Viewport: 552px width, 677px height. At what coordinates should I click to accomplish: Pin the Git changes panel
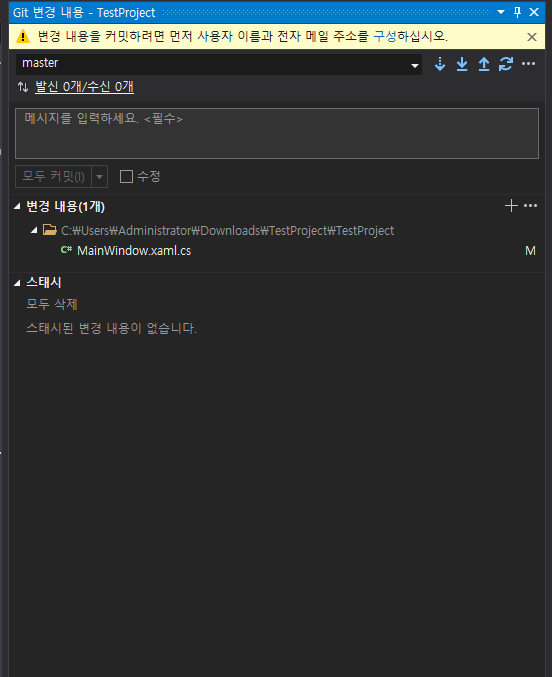(x=517, y=12)
